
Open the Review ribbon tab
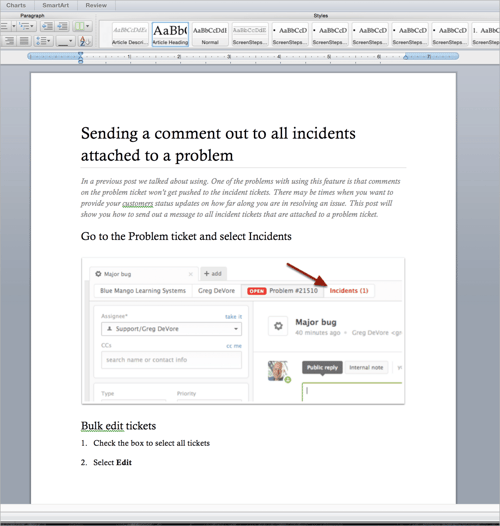(96, 5)
